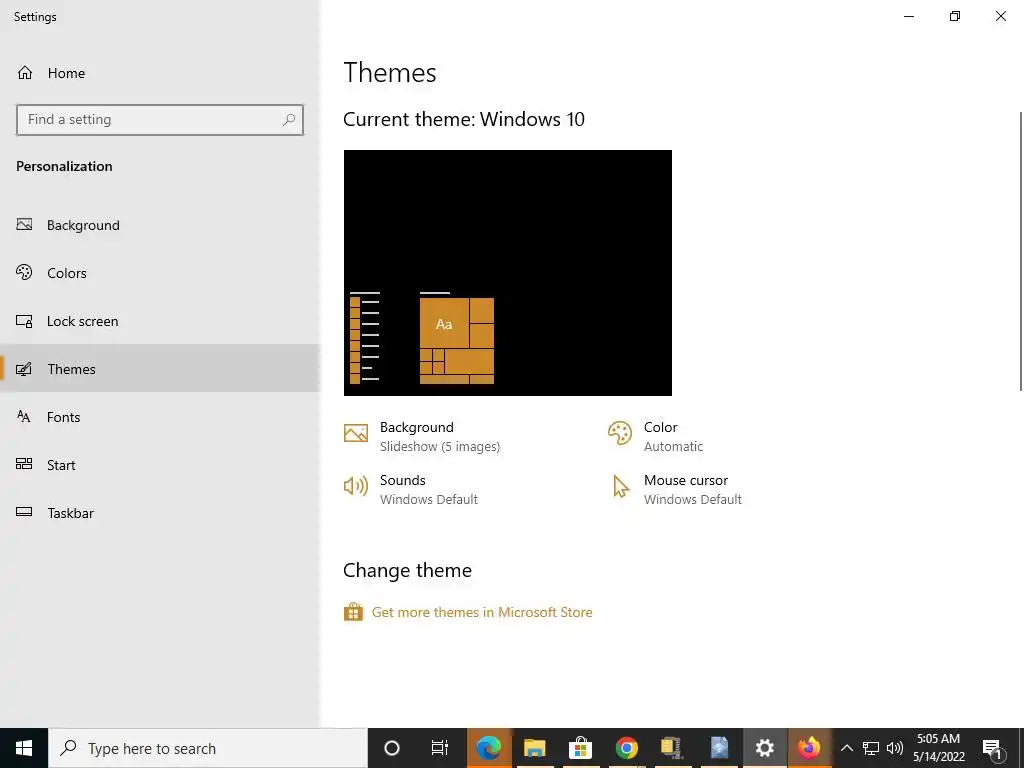Click the Lock screen icon in sidebar
1024x768 pixels.
24,321
